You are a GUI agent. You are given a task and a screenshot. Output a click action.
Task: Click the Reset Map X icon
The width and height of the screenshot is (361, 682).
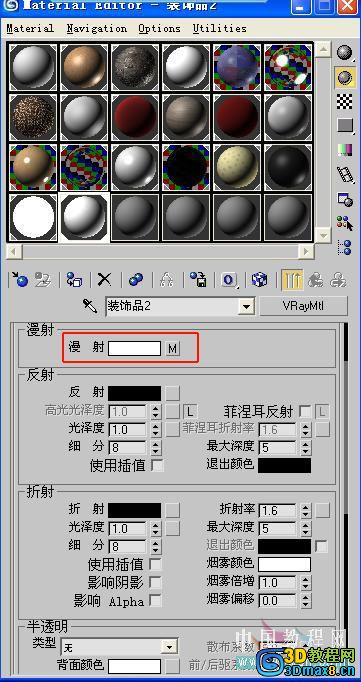(104, 279)
